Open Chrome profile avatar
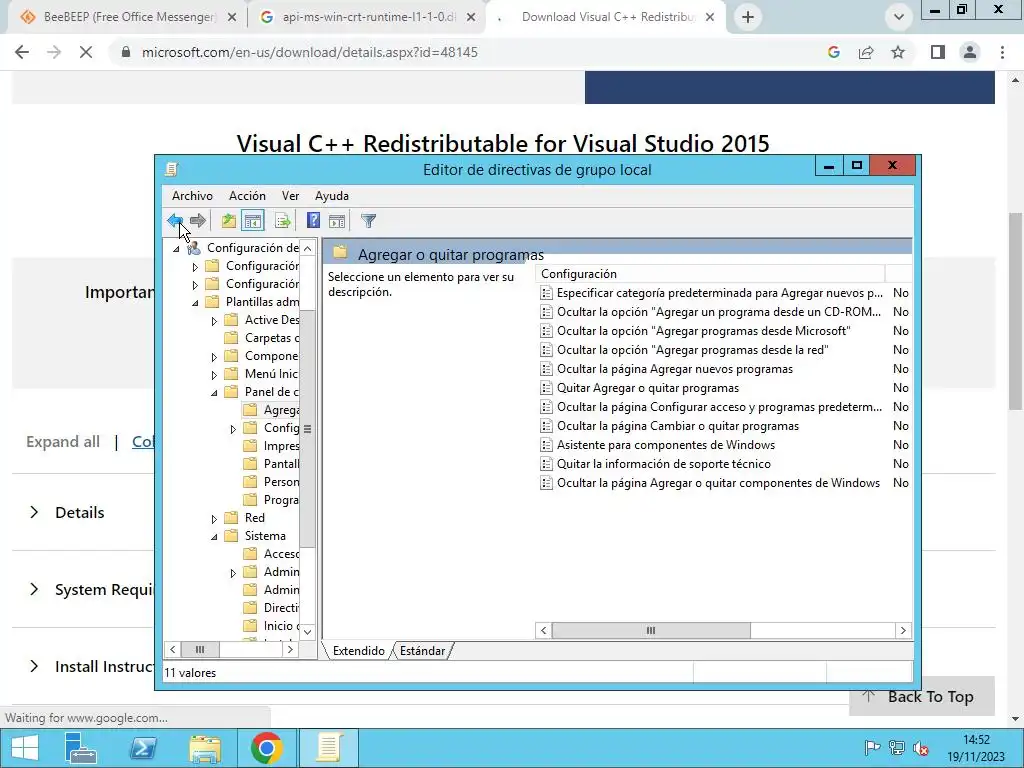This screenshot has height=768, width=1024. pyautogui.click(x=970, y=52)
